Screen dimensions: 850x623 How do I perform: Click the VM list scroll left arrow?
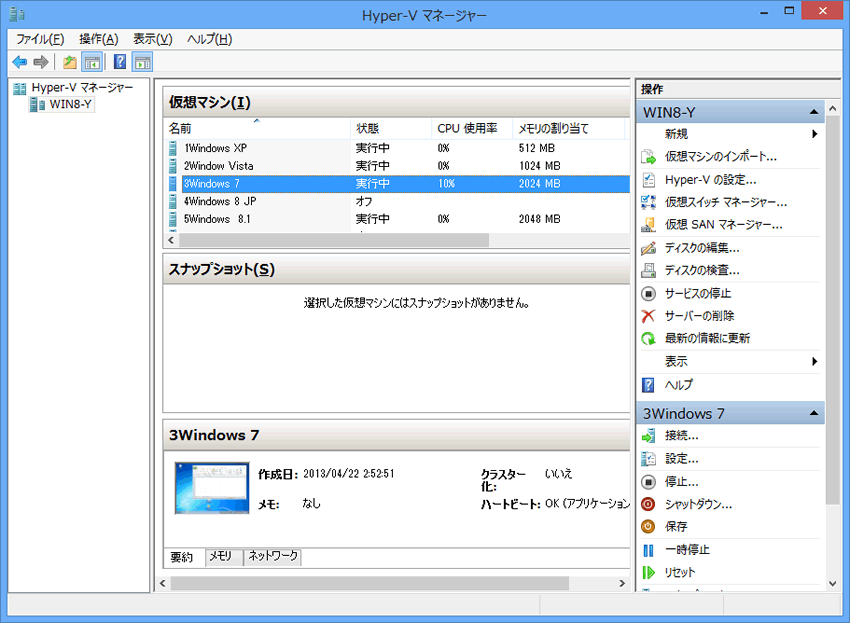tap(171, 240)
